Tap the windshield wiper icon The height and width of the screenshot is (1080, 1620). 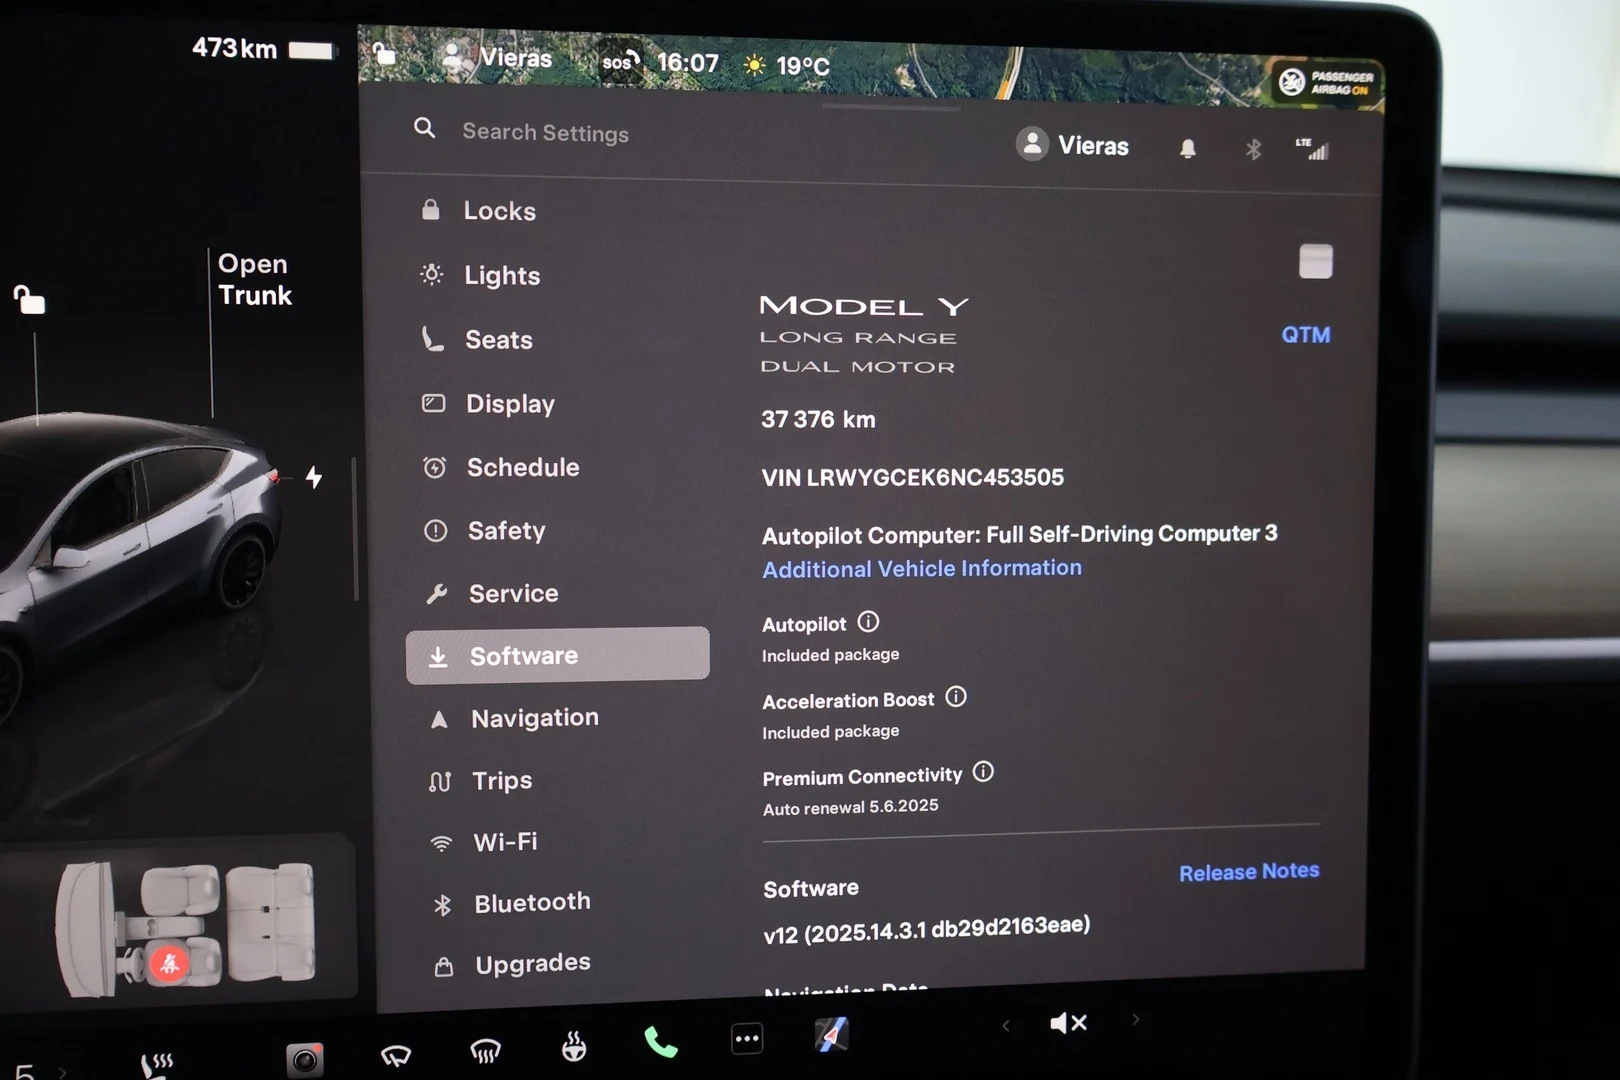click(396, 1054)
